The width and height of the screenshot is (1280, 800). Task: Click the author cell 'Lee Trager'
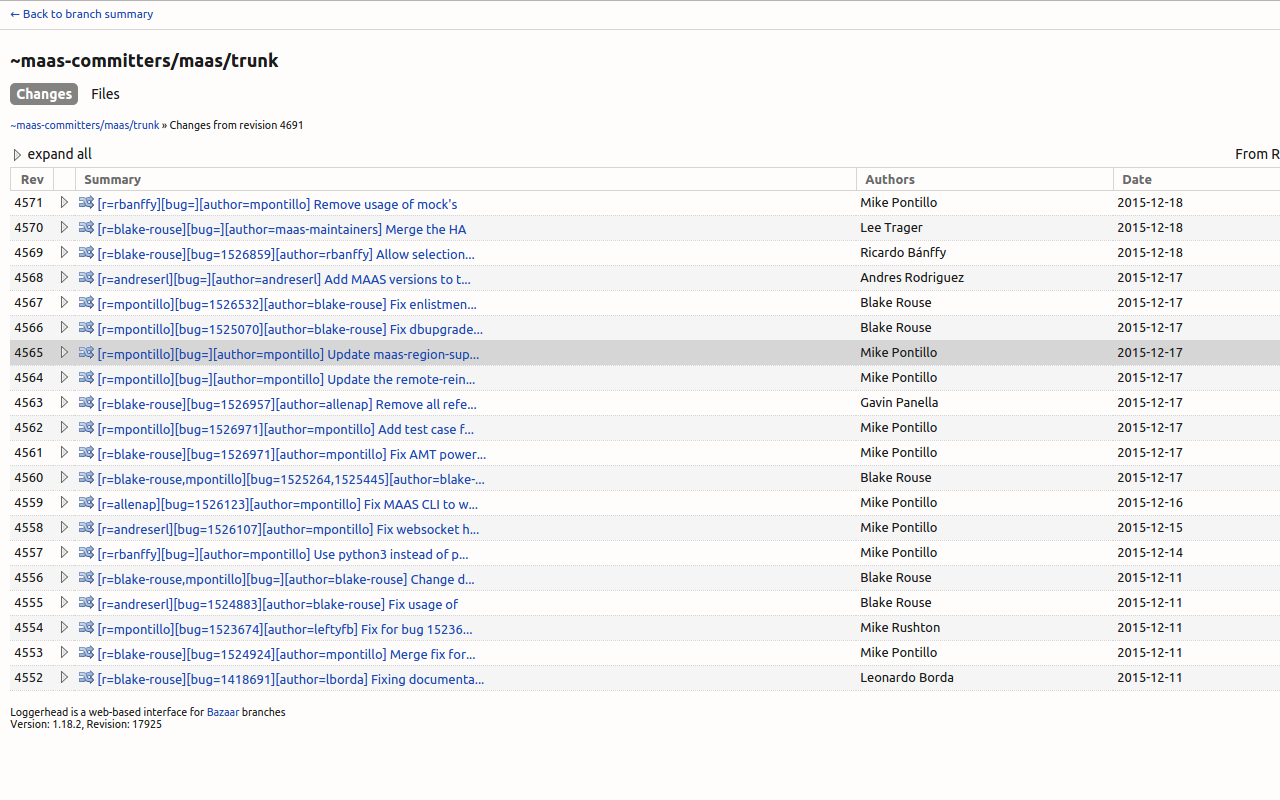(891, 227)
